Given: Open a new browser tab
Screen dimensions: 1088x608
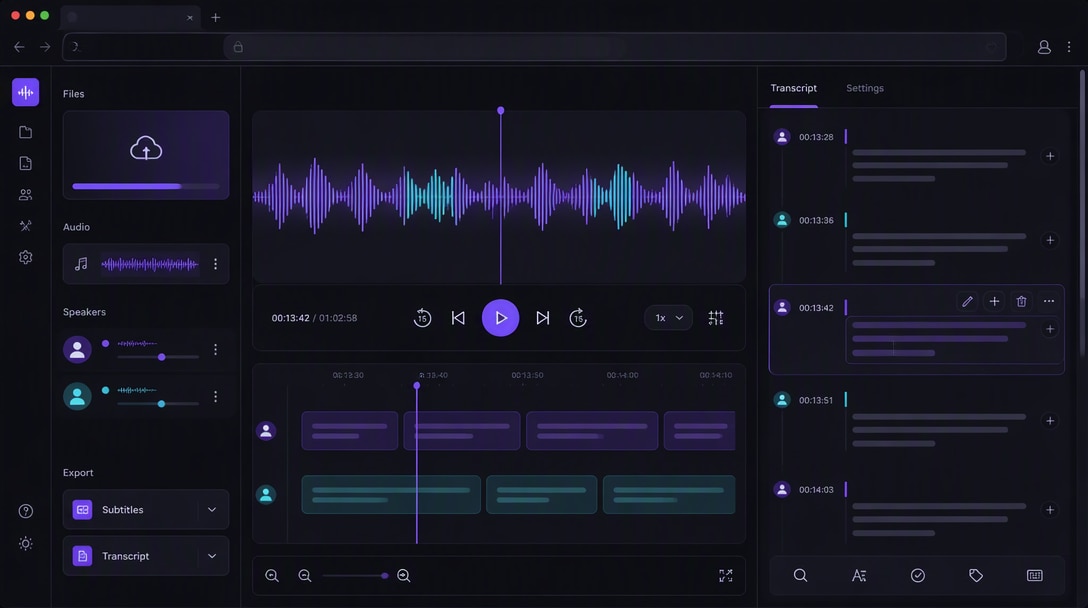Looking at the screenshot, I should (x=216, y=17).
